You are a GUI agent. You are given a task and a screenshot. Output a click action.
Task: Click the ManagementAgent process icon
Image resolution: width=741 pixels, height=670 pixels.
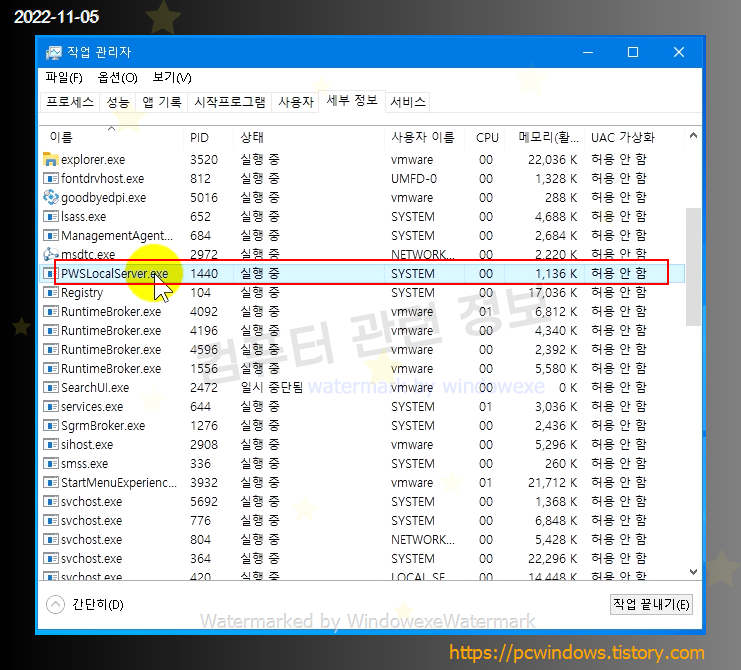click(51, 235)
